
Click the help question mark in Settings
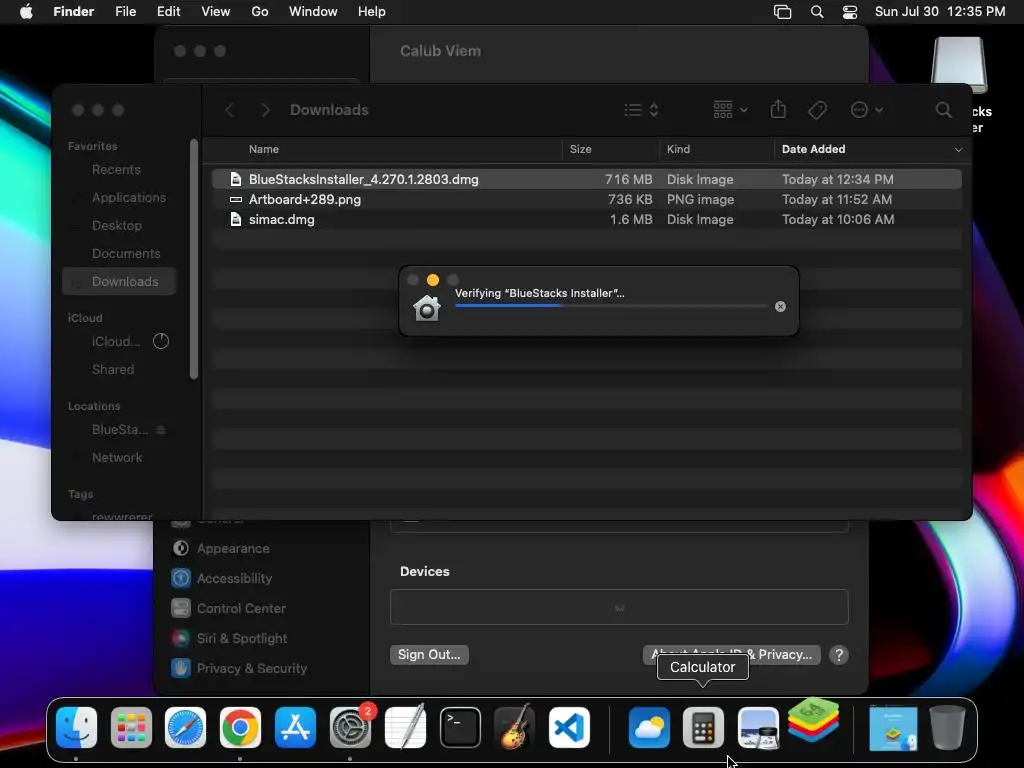tap(839, 654)
